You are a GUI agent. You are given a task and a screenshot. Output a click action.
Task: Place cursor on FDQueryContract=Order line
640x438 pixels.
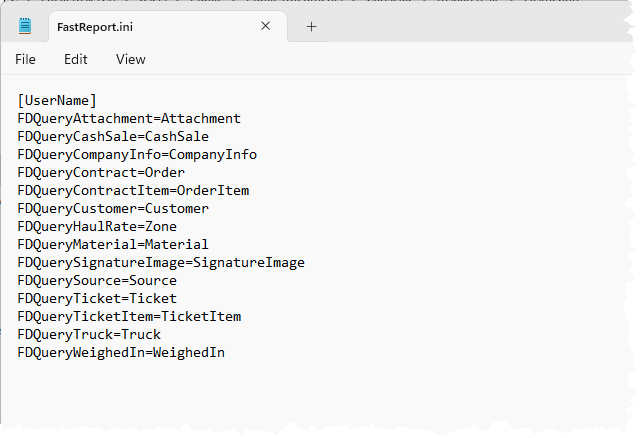[101, 172]
